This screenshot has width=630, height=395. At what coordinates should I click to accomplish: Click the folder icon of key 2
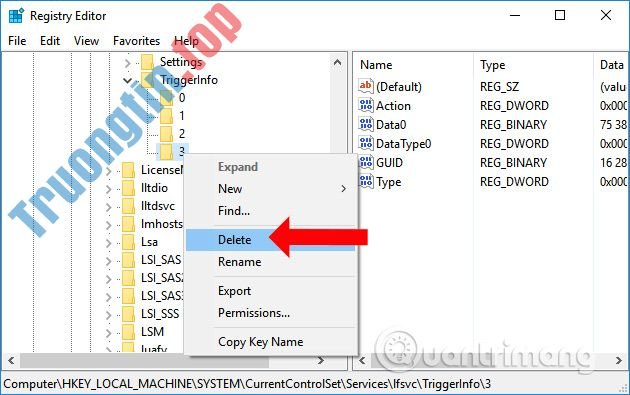[x=166, y=134]
